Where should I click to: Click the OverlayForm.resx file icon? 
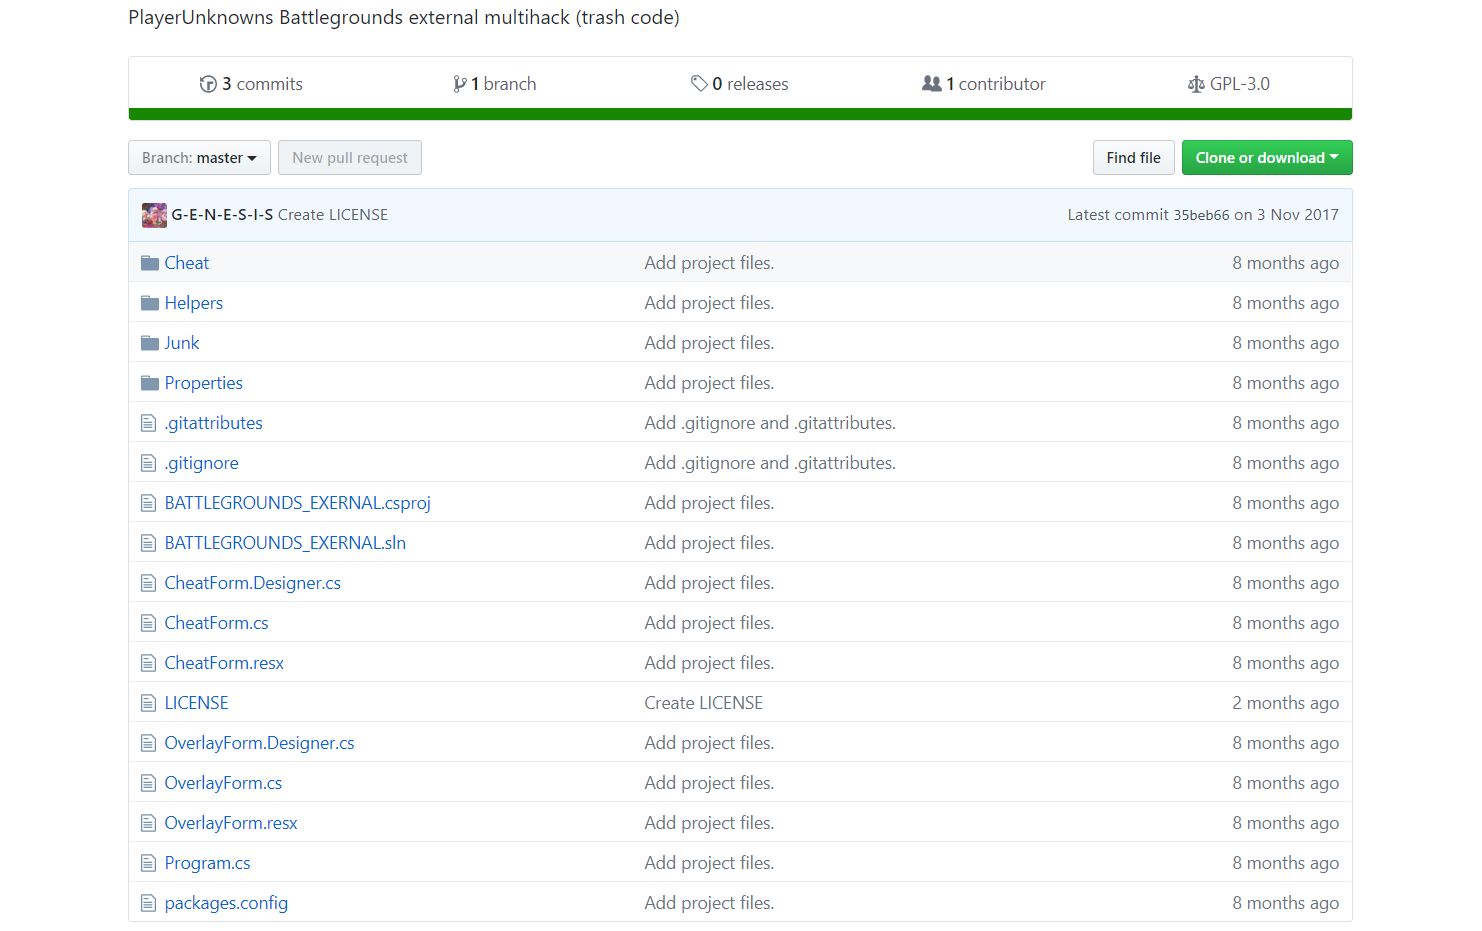pyautogui.click(x=149, y=823)
